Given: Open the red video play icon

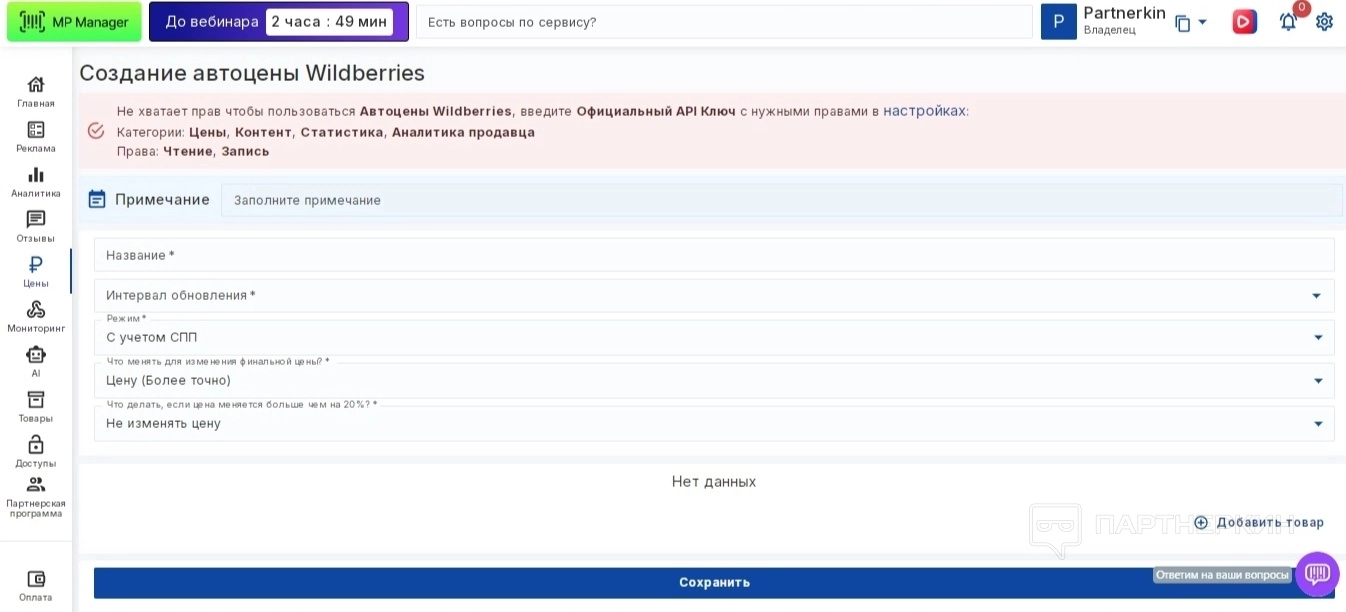Looking at the screenshot, I should 1244,22.
